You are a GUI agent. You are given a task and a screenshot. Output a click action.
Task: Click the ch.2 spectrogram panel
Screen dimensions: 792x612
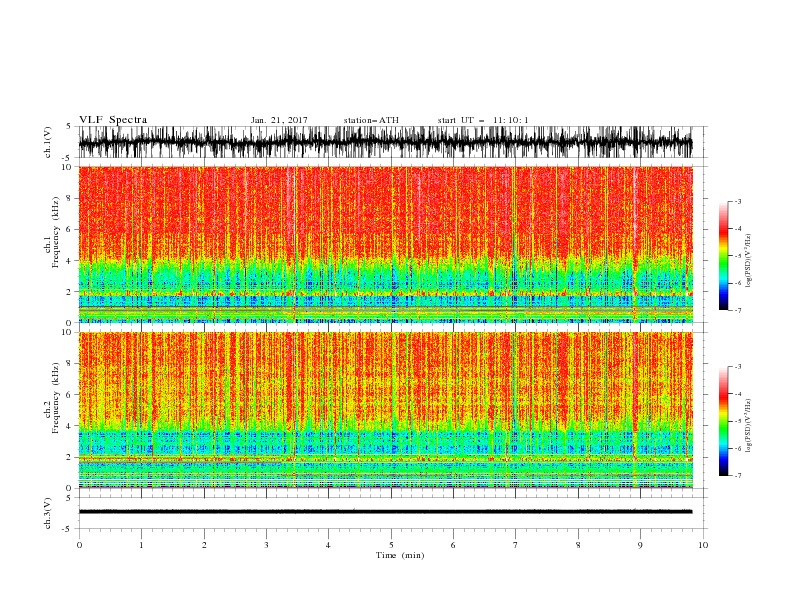385,410
